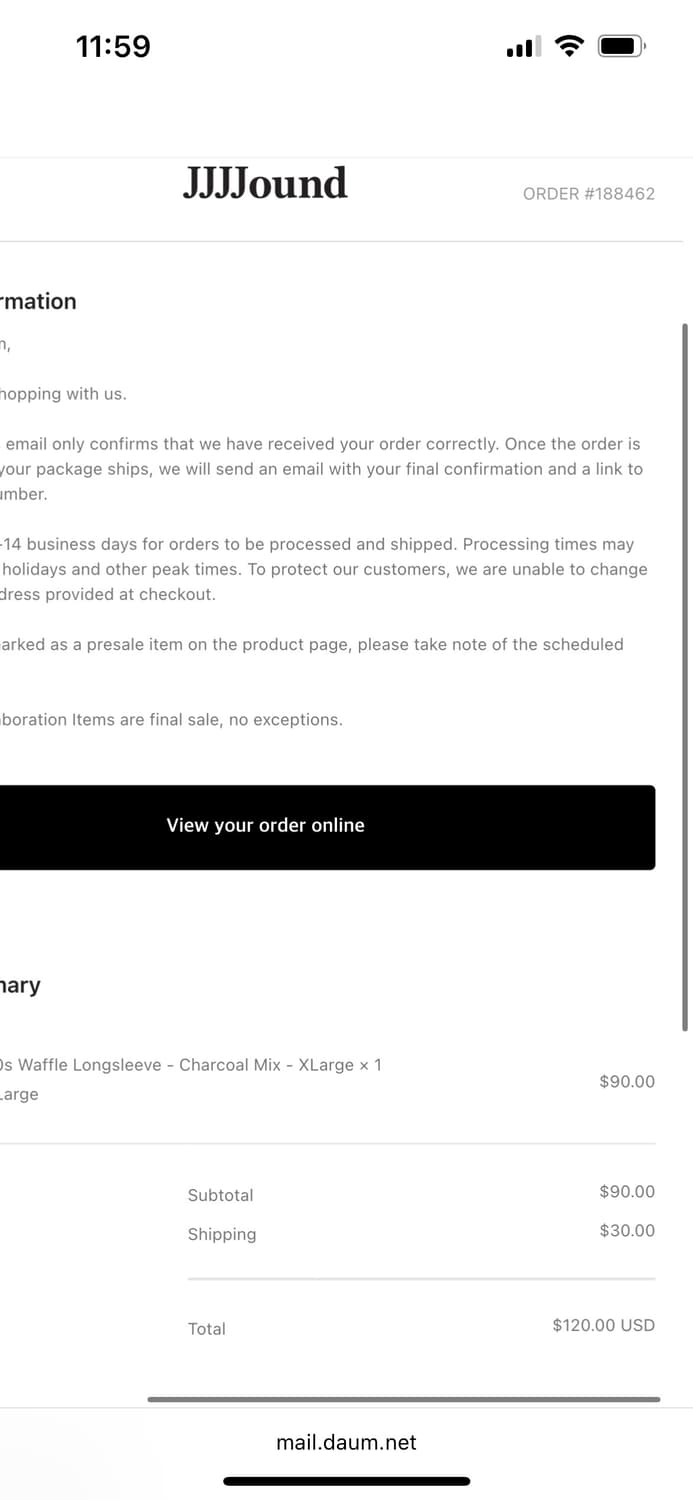The image size is (693, 1500).
Task: Click the Total label
Action: click(207, 1328)
